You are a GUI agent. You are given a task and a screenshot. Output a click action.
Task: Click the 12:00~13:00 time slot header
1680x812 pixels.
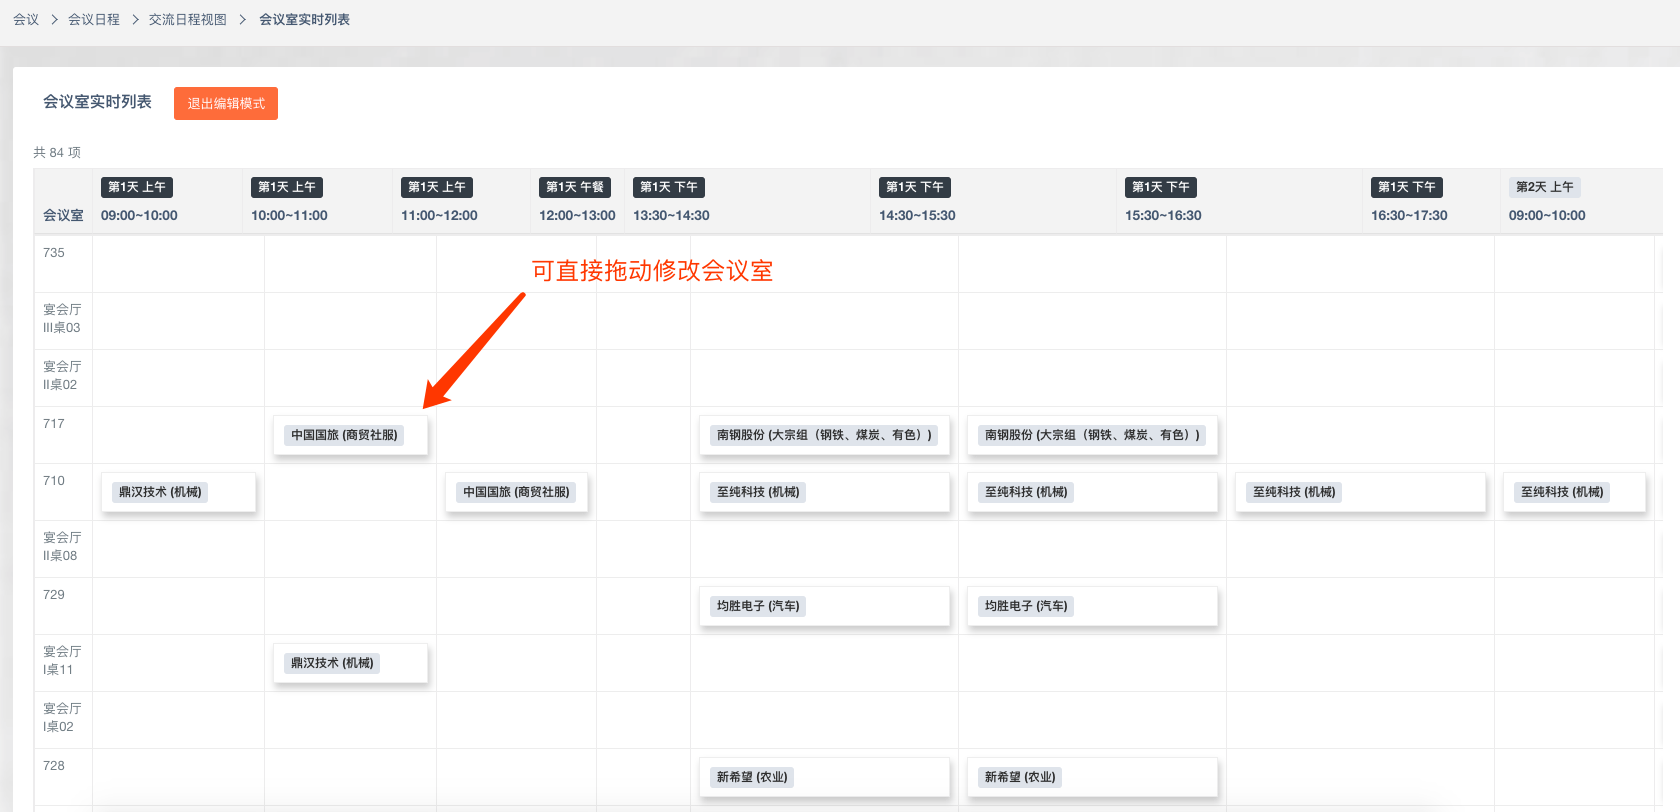[577, 215]
